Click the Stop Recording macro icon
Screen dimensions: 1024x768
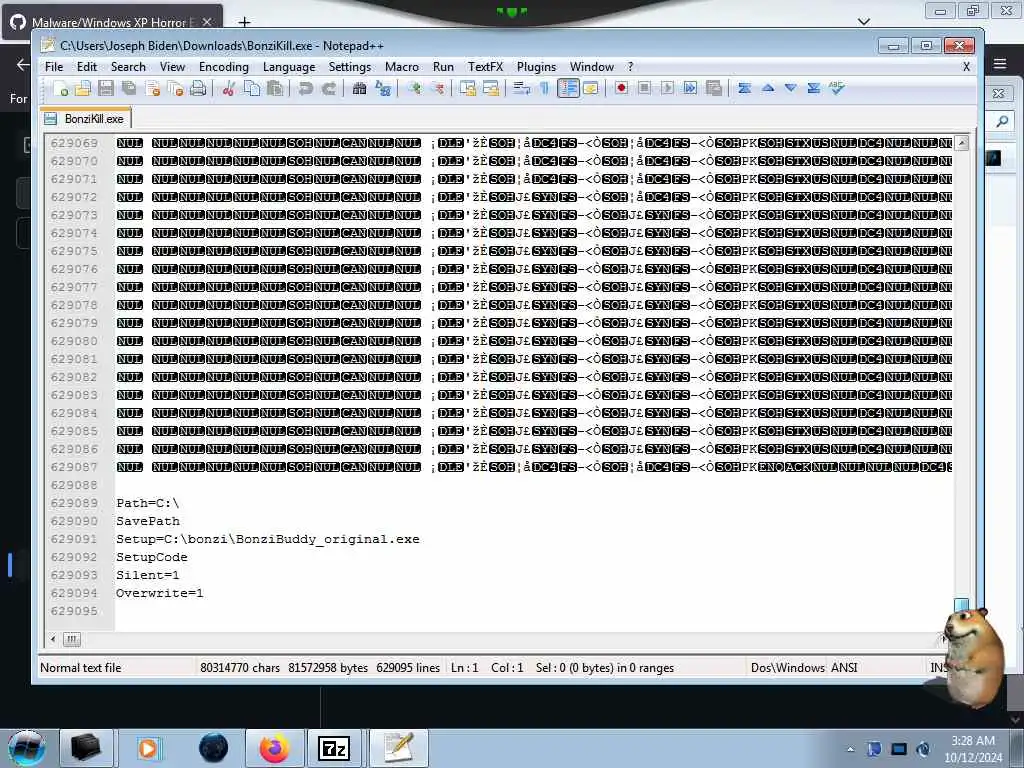(644, 88)
